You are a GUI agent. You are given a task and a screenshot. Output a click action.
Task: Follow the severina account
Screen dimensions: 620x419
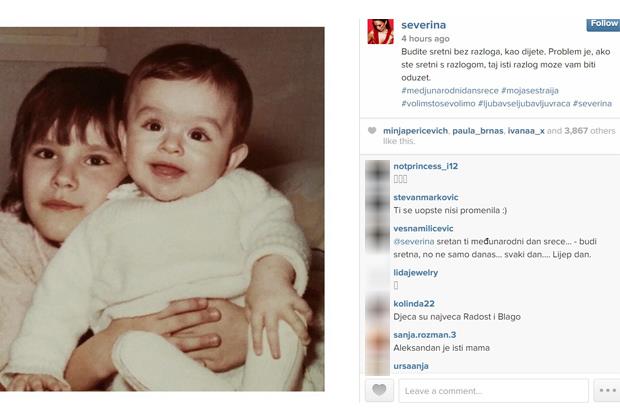click(x=603, y=24)
